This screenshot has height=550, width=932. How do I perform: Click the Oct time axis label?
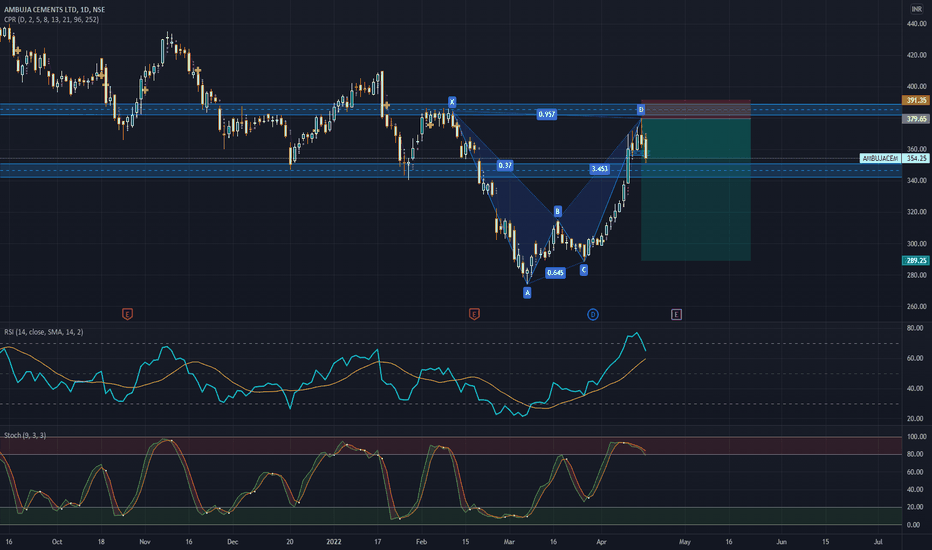tap(57, 542)
